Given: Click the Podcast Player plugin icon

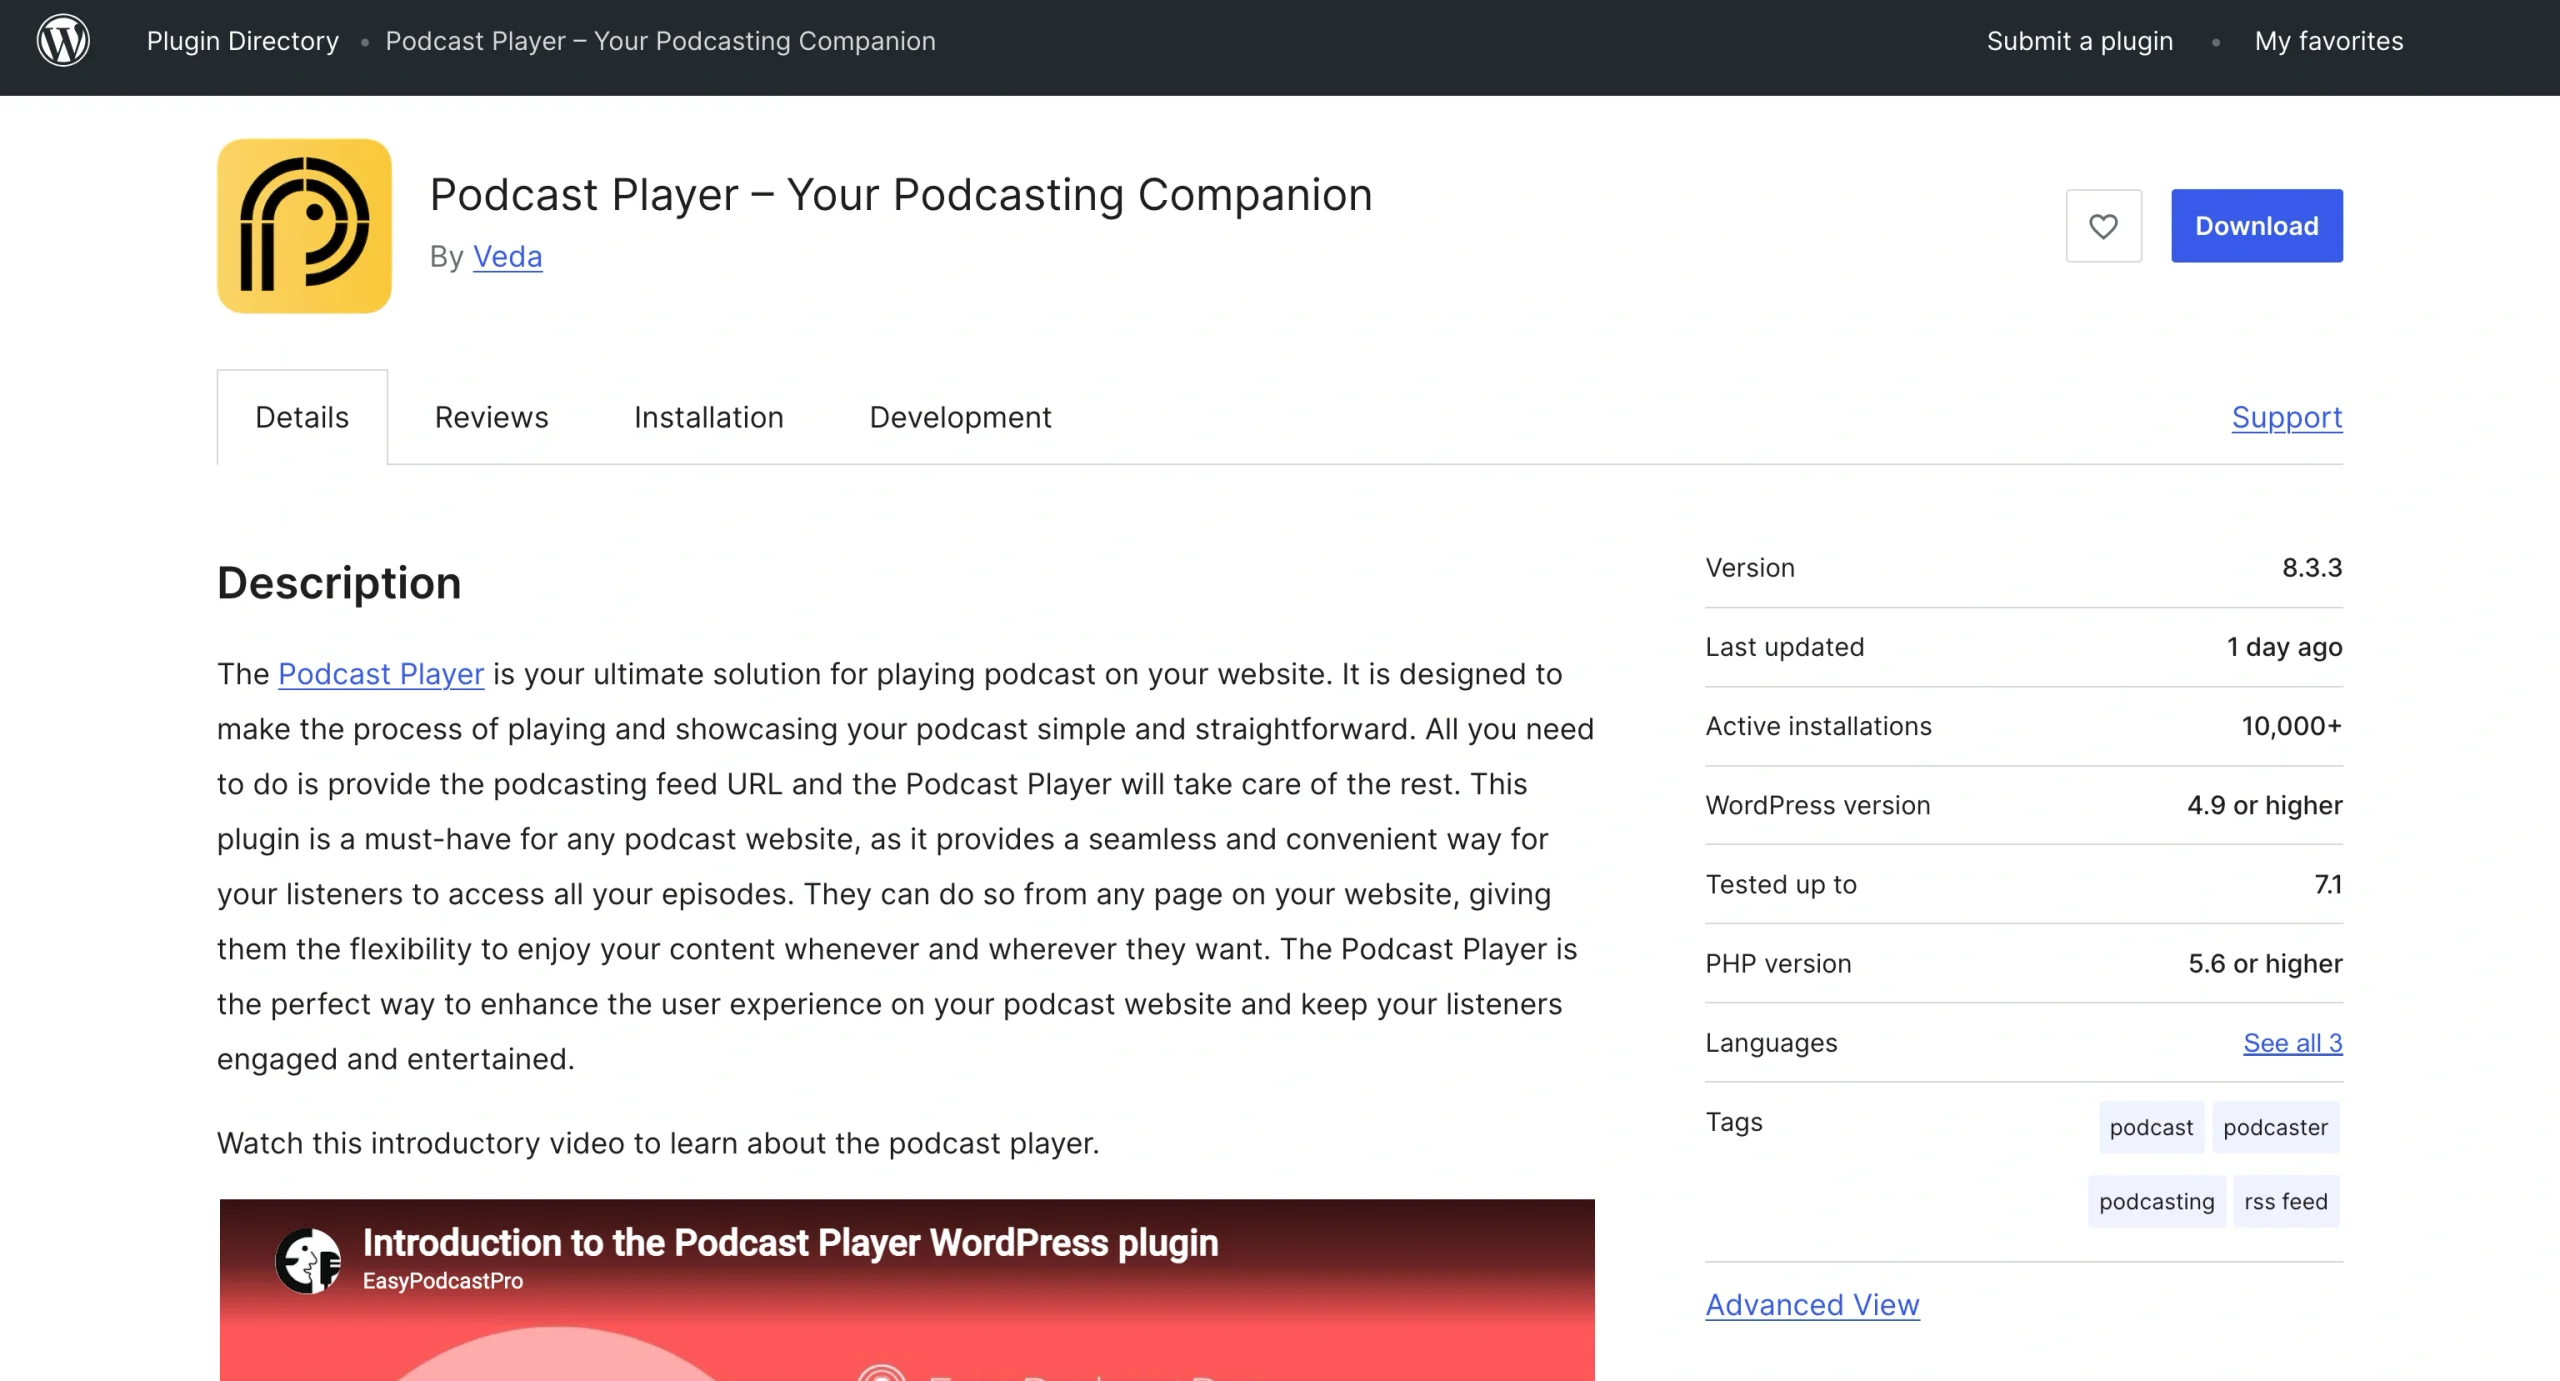Looking at the screenshot, I should pos(304,226).
